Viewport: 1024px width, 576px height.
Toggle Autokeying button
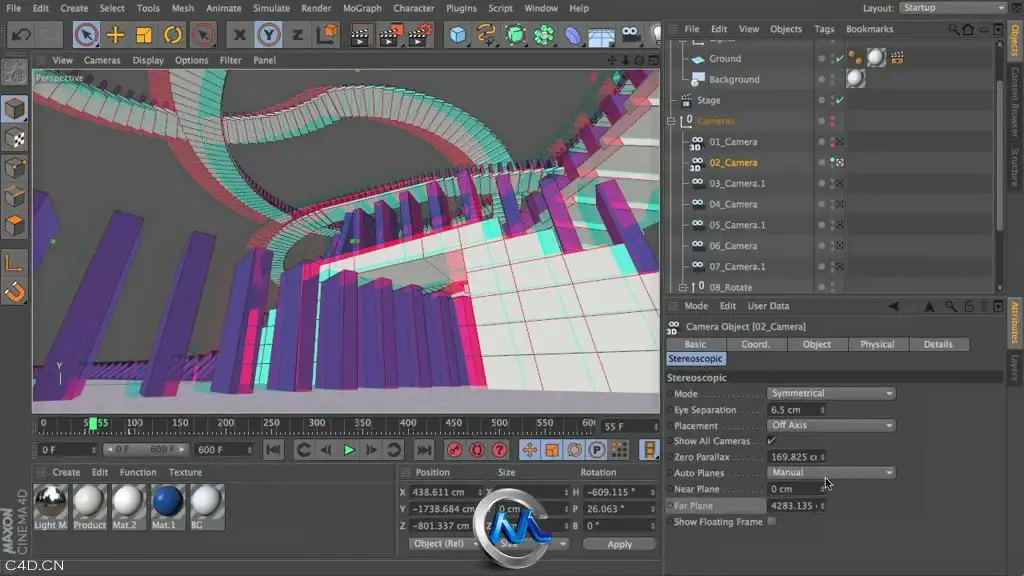pyautogui.click(x=477, y=449)
